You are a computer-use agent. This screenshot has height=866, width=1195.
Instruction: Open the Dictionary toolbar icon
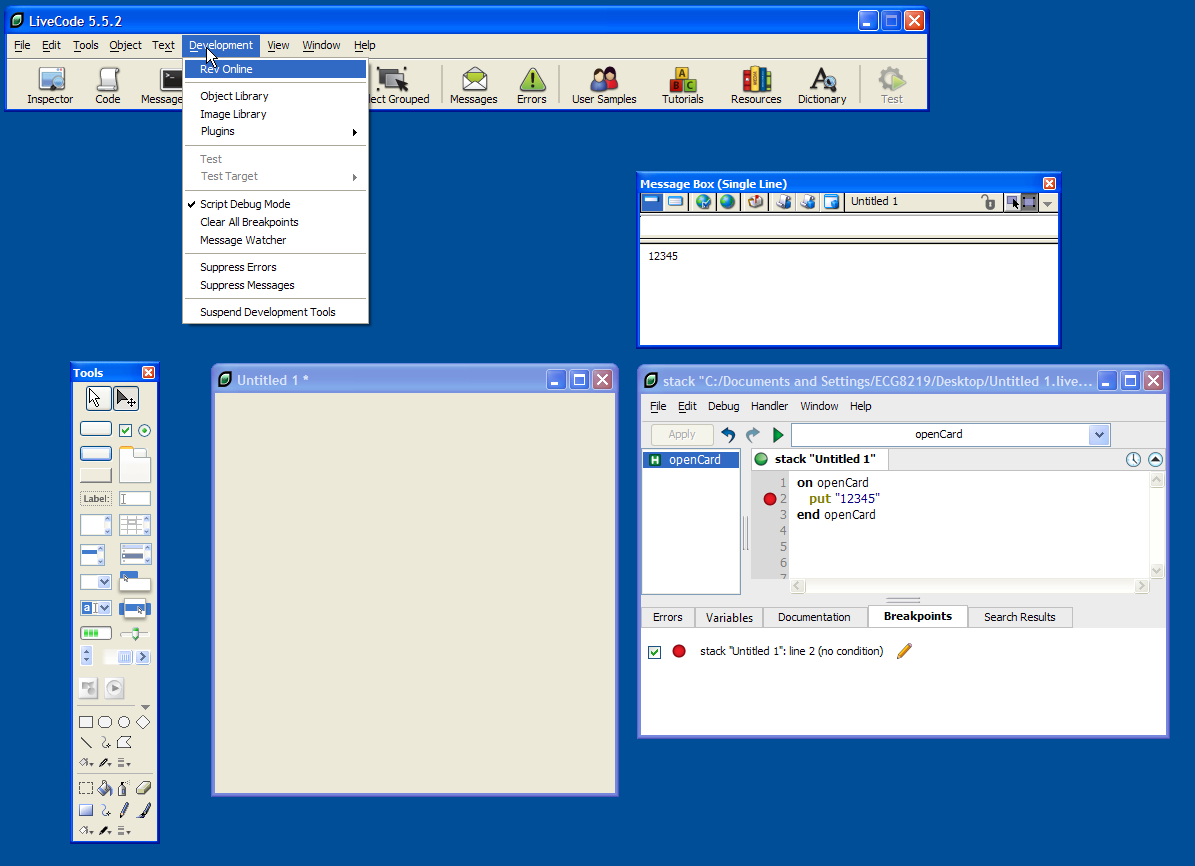tap(822, 86)
